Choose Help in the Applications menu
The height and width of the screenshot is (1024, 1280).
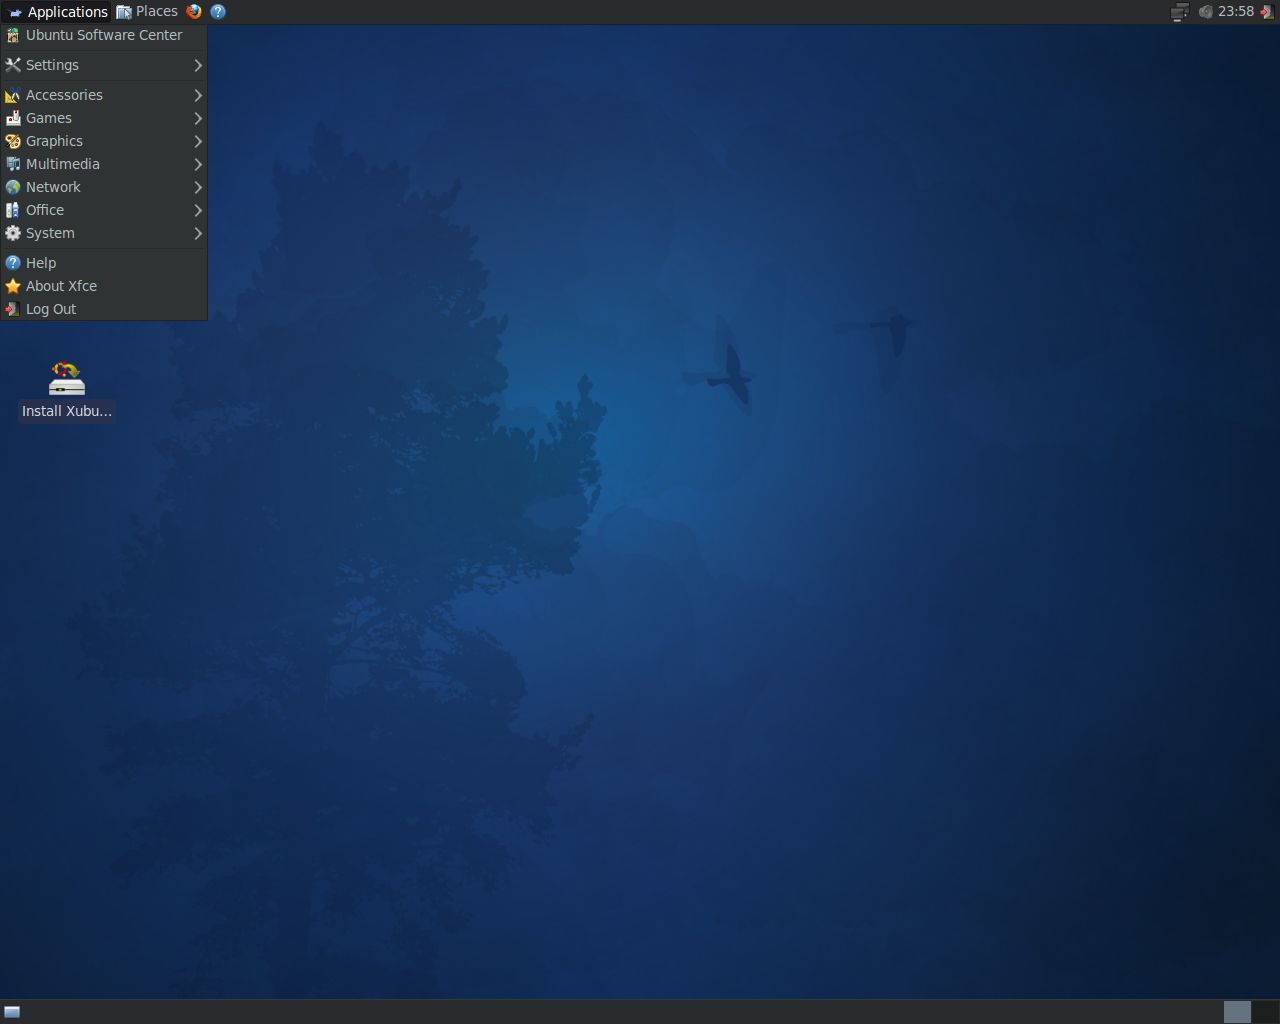(104, 263)
